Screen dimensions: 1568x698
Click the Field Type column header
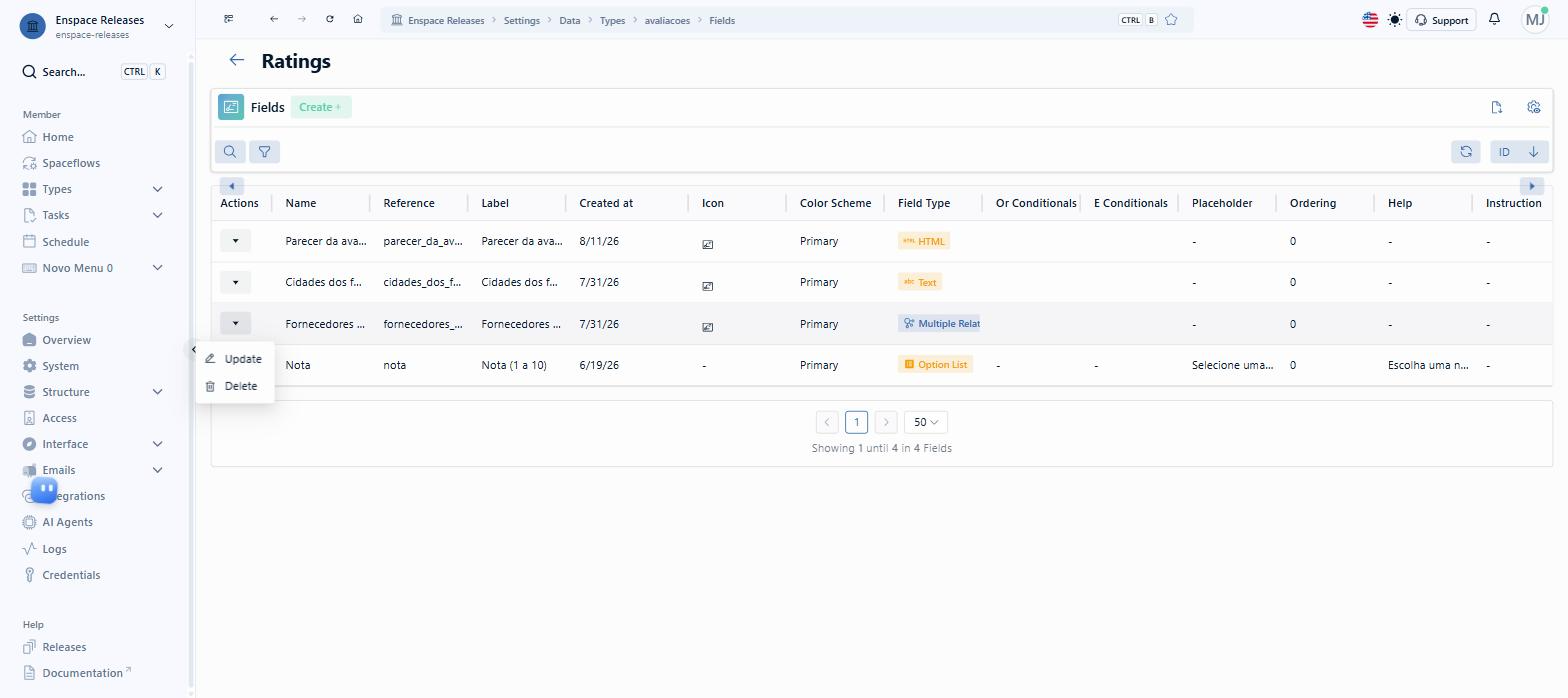[924, 203]
